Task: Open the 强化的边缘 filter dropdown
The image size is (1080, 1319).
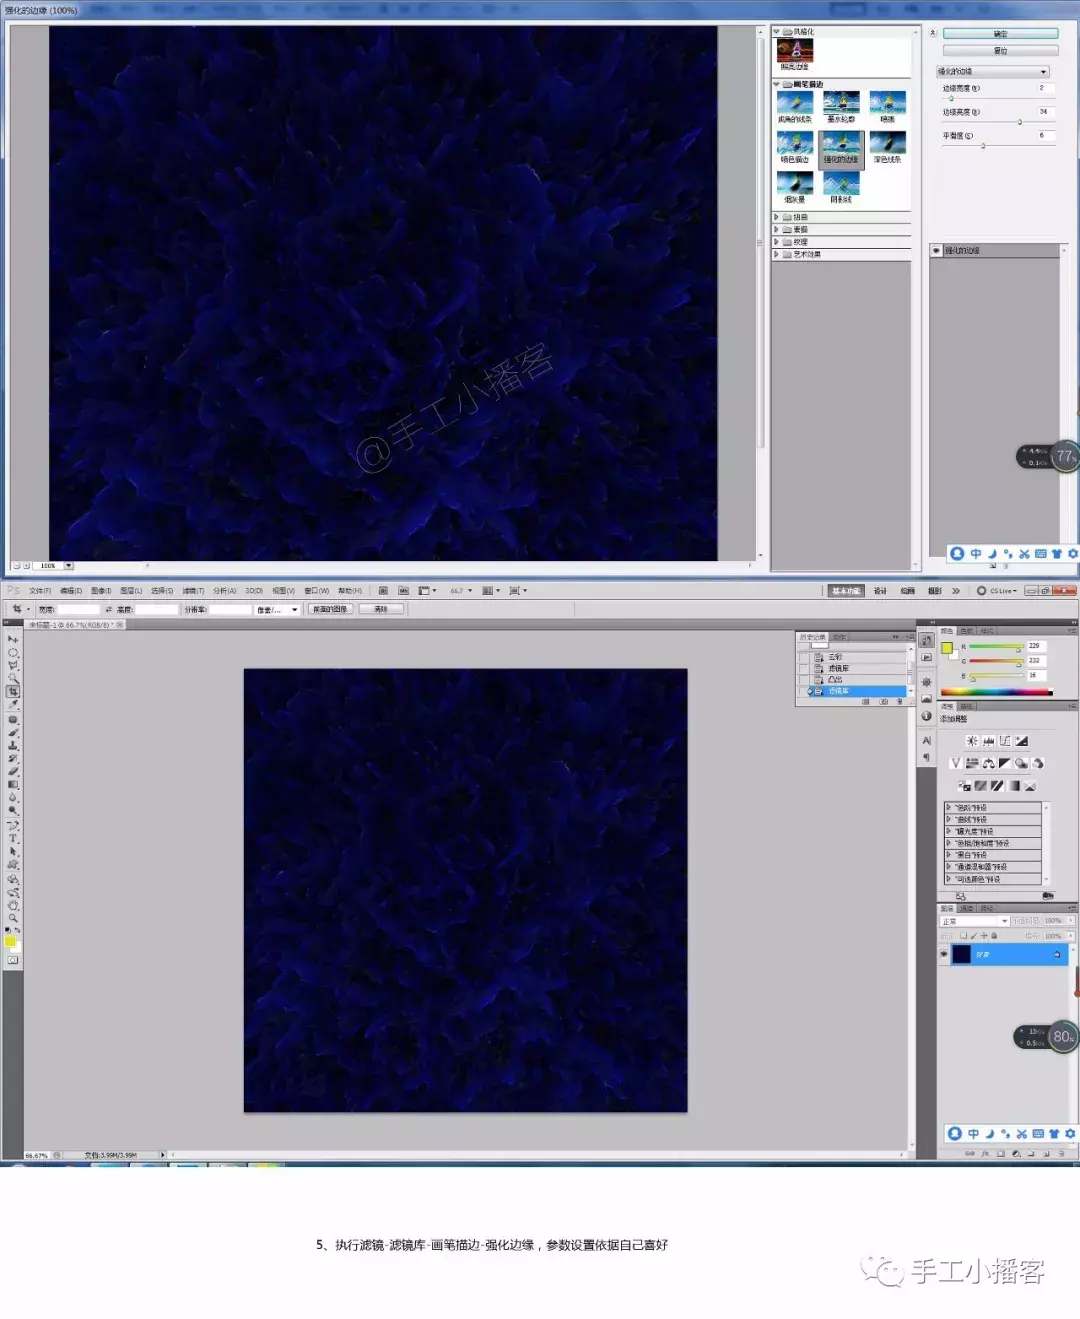Action: coord(992,72)
